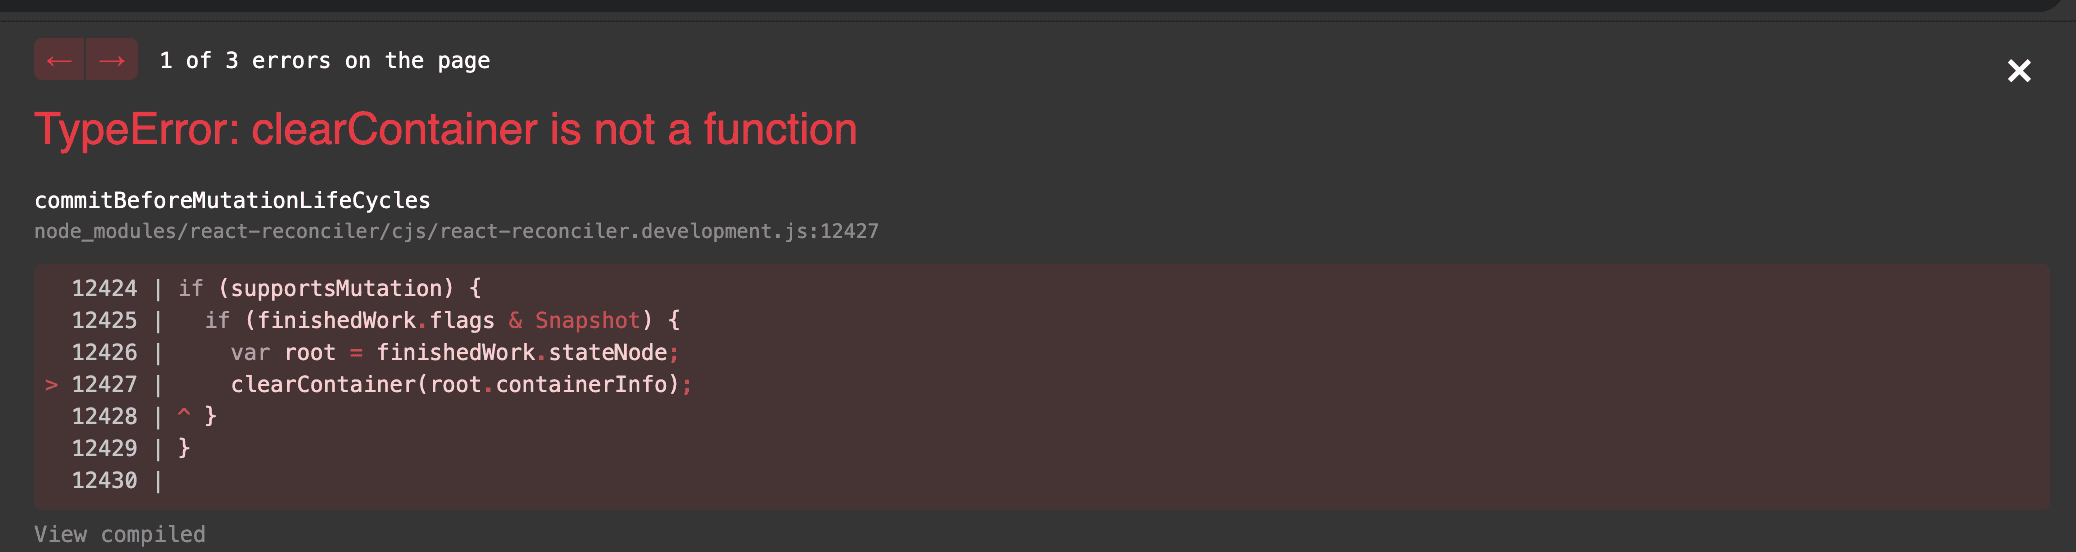Go to the previous error with left arrow
The height and width of the screenshot is (552, 2076).
click(x=59, y=60)
